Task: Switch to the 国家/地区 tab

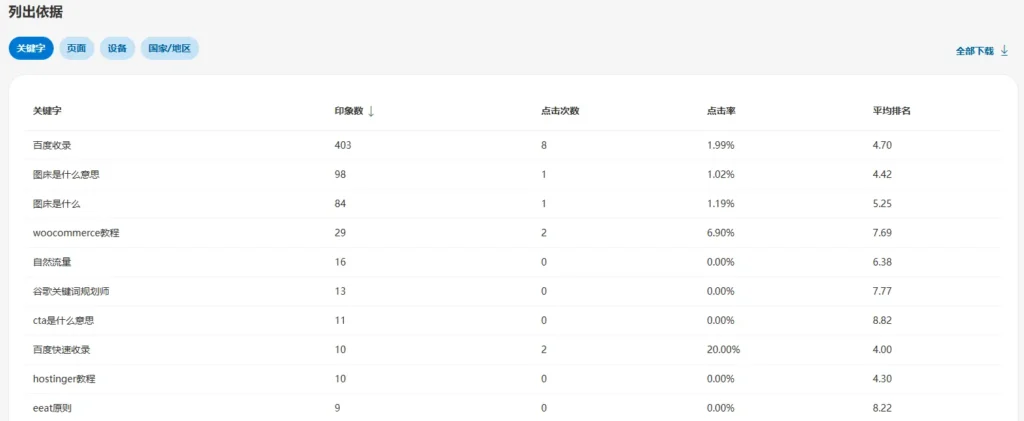Action: click(x=170, y=49)
